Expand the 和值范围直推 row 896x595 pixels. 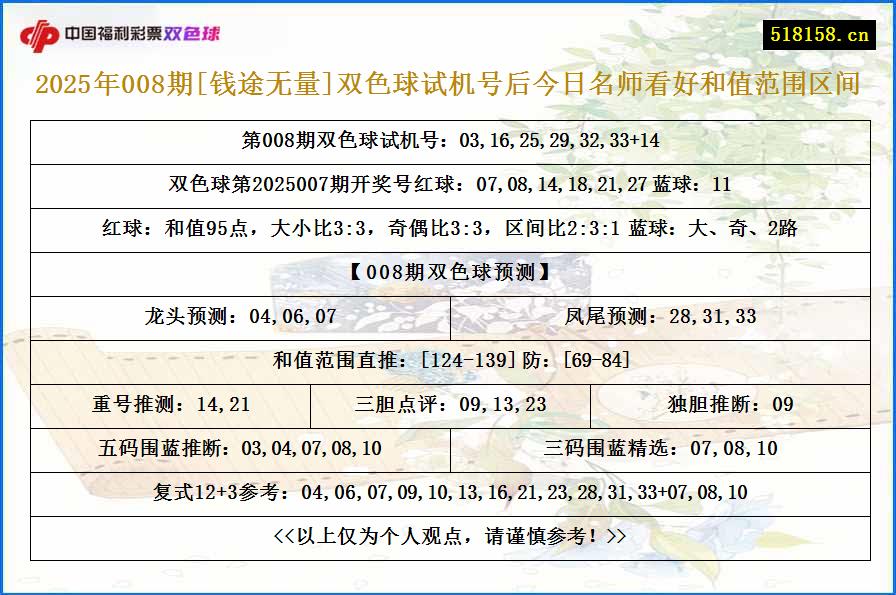(448, 361)
